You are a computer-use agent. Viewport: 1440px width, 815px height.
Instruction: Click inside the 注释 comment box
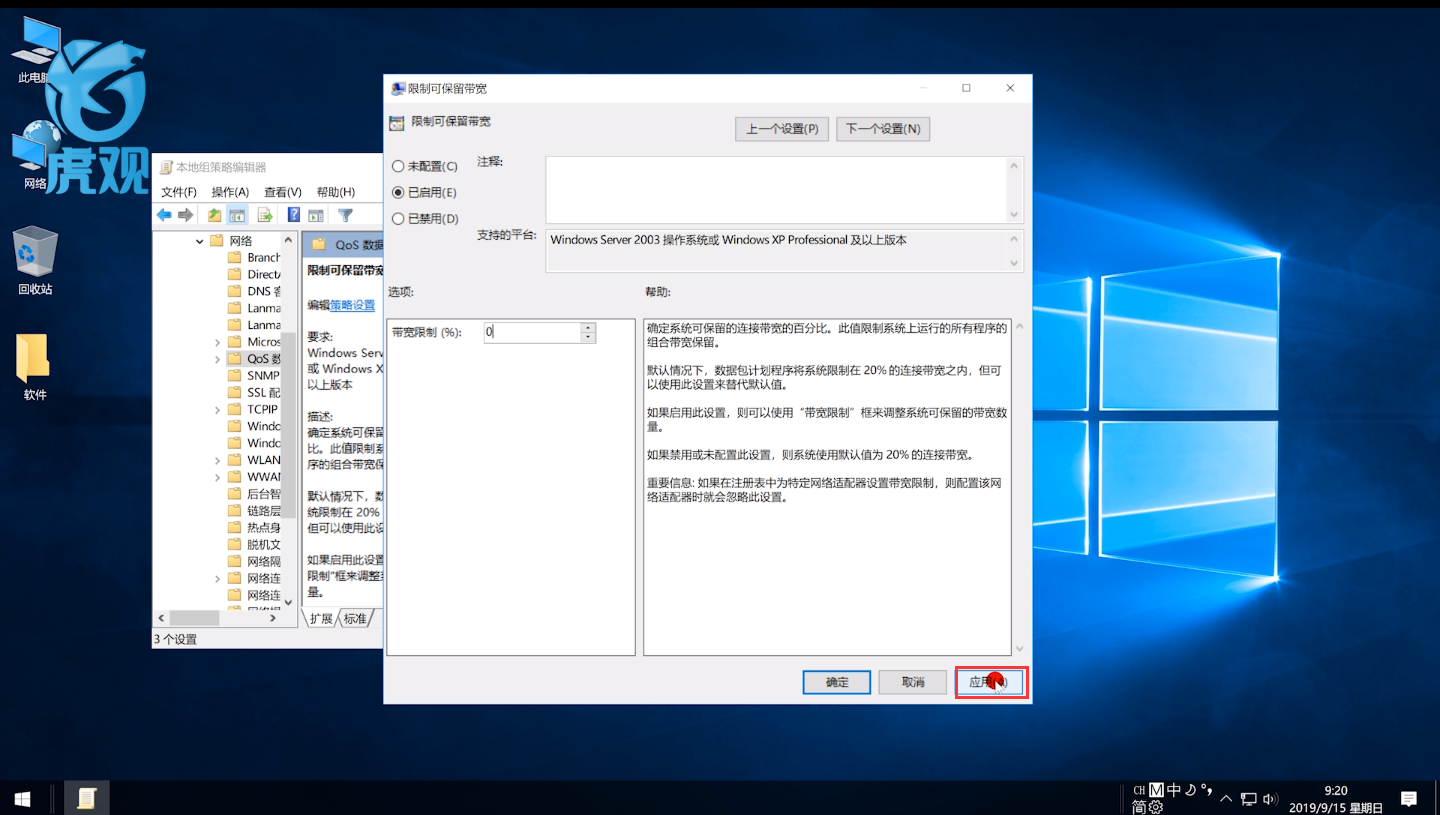point(776,190)
